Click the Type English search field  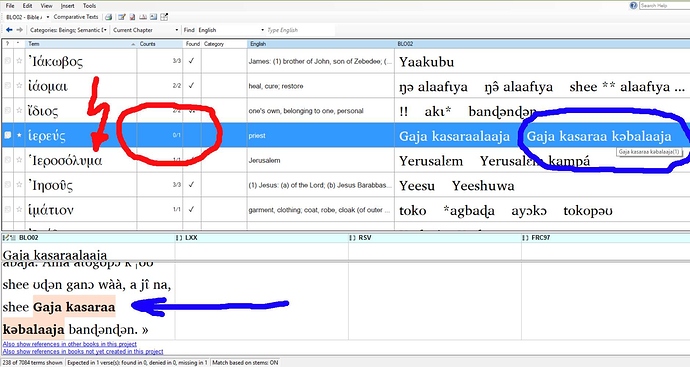(300, 30)
